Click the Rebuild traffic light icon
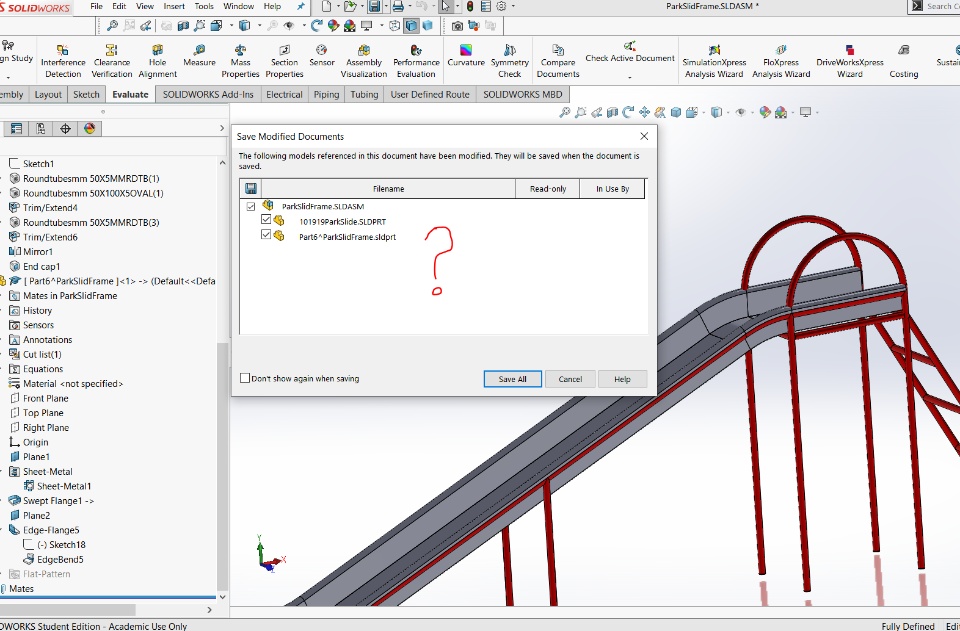Screen dimensions: 960x631 [470, 7]
